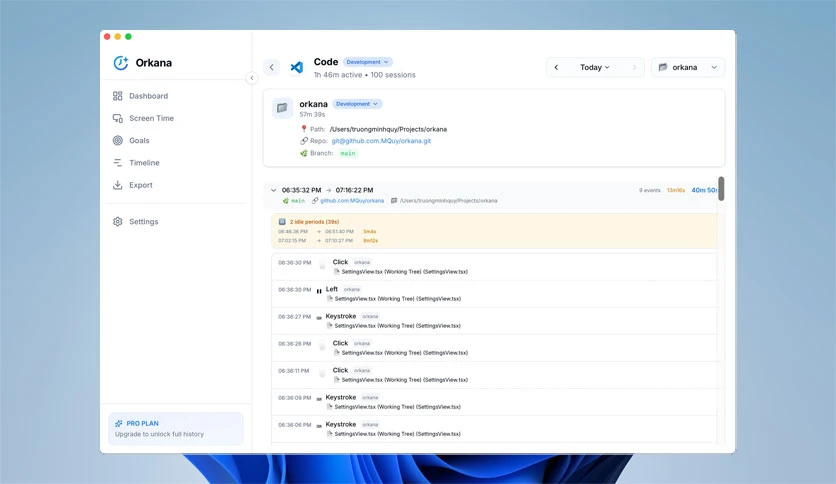836x484 pixels.
Task: Click the pause icon in the Left event row
Action: [x=319, y=291]
